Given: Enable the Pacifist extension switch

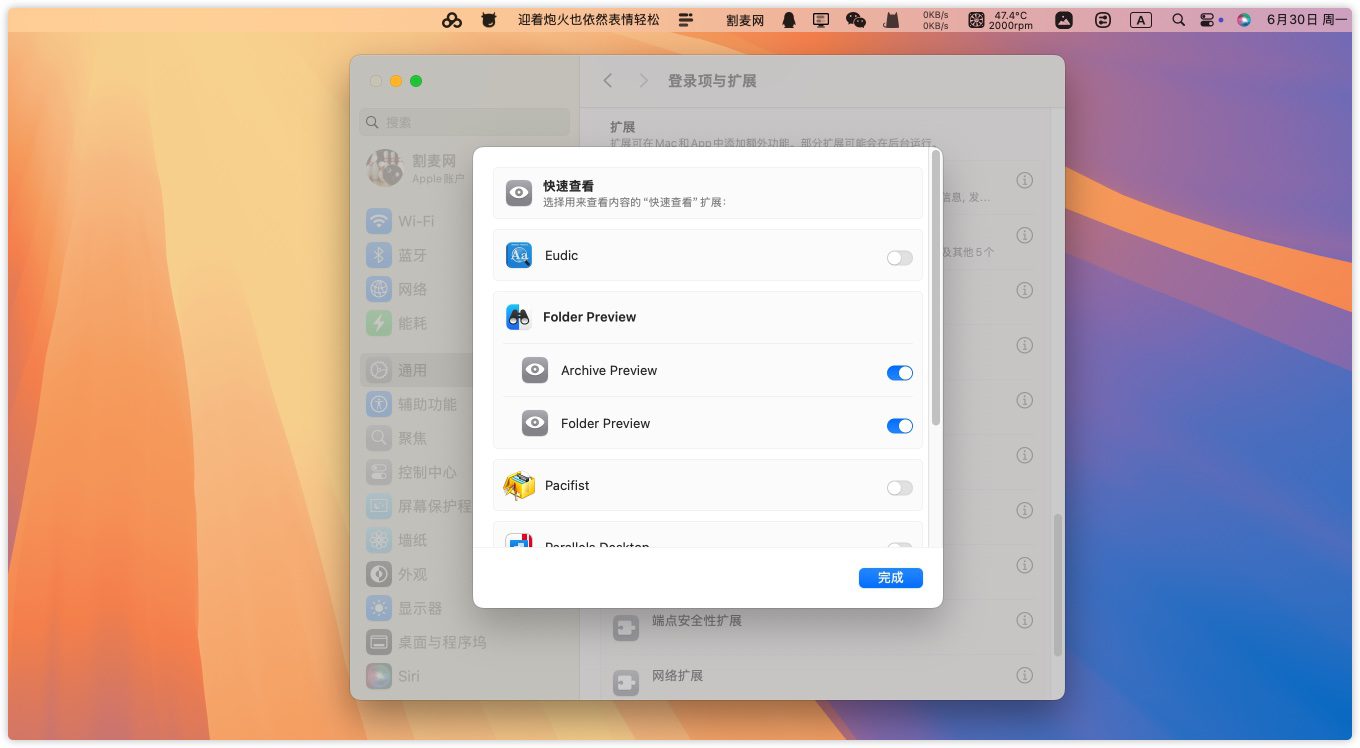Looking at the screenshot, I should [x=899, y=488].
